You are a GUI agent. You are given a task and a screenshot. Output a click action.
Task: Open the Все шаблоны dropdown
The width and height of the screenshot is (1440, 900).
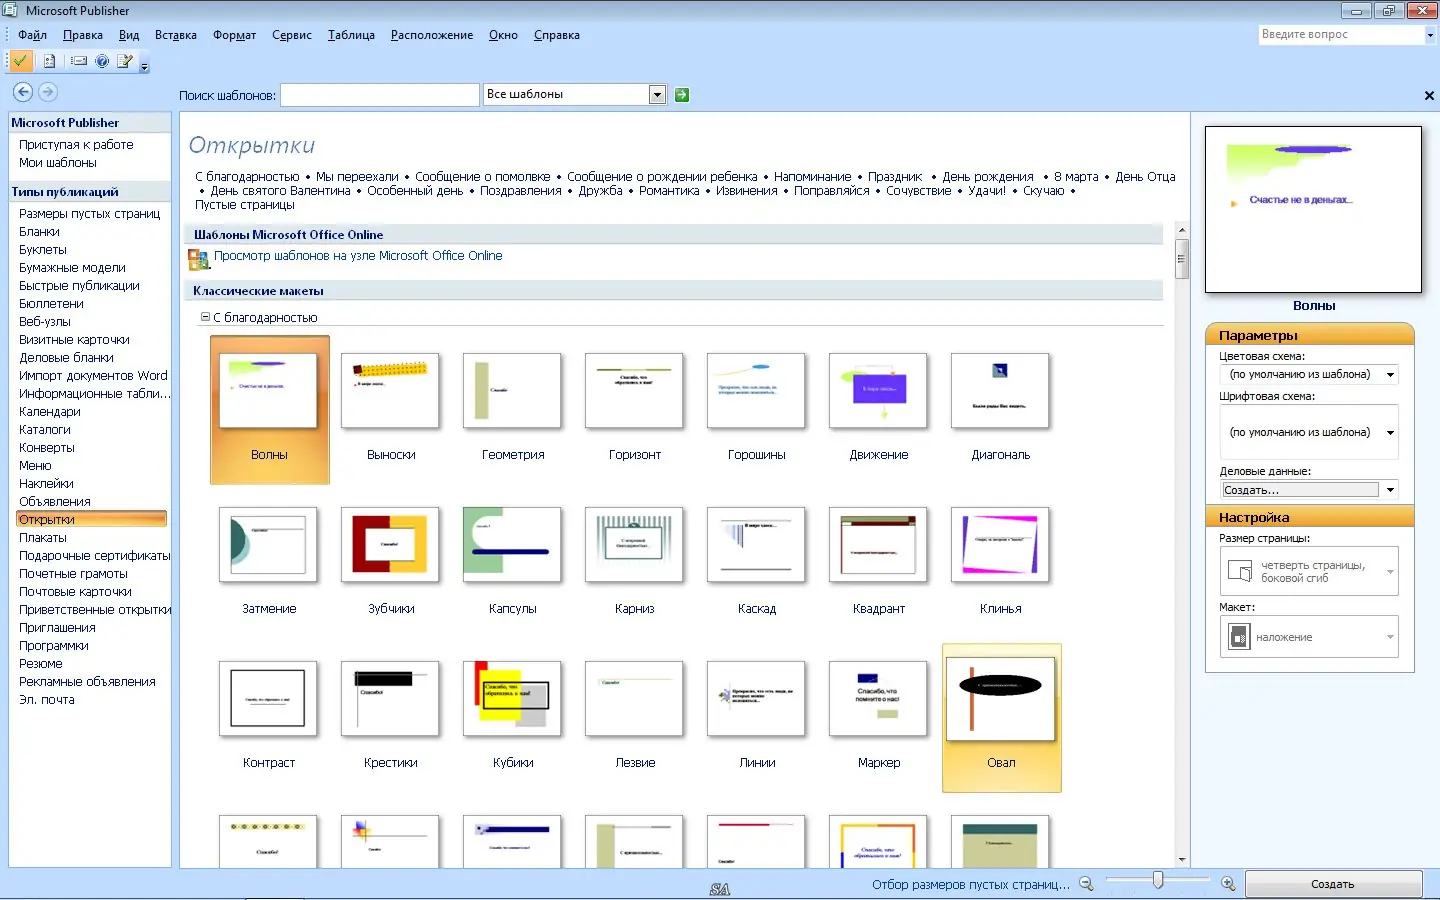[x=657, y=95]
